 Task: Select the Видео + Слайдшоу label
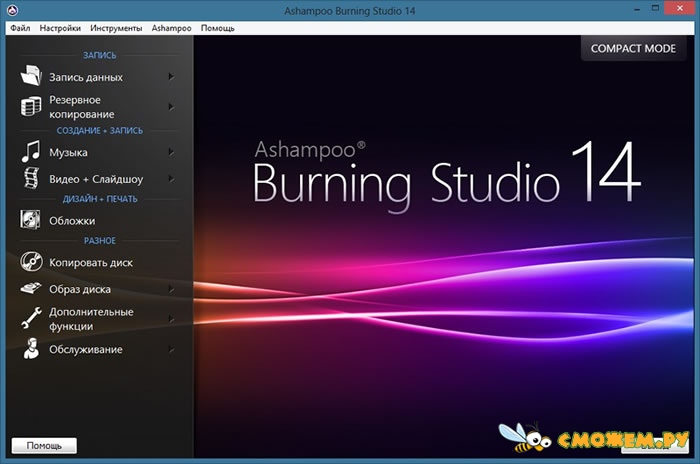[96, 179]
